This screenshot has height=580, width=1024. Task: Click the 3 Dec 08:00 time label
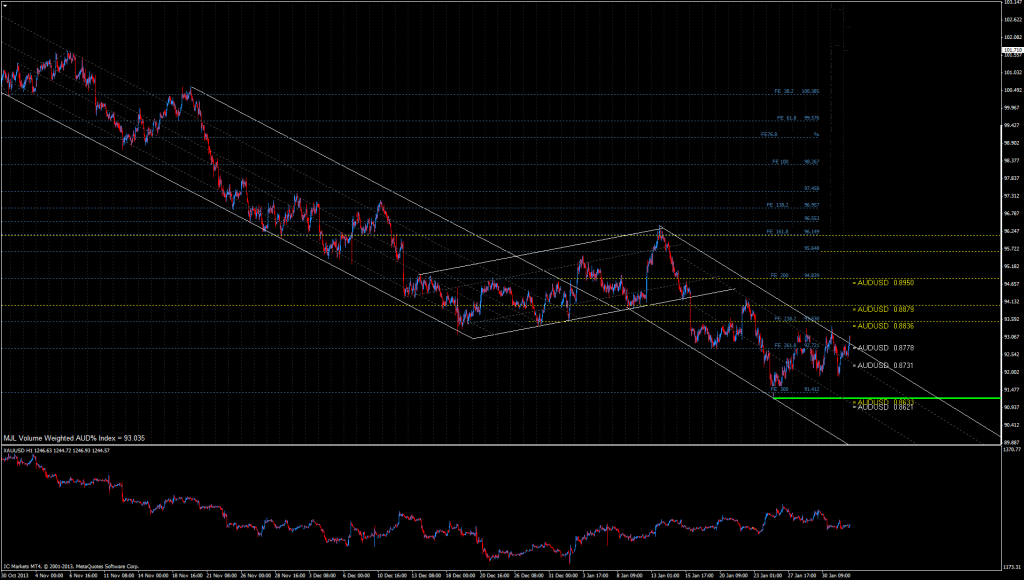tap(325, 575)
